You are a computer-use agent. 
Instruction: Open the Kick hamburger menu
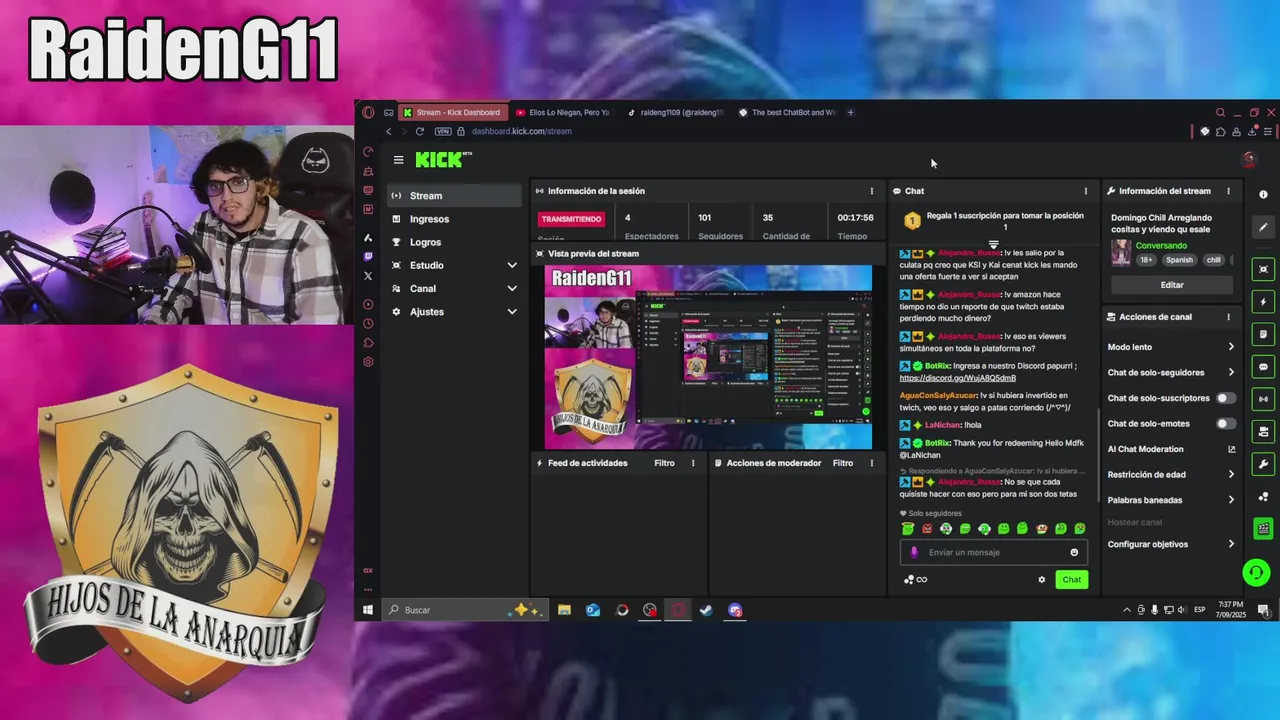tap(398, 160)
